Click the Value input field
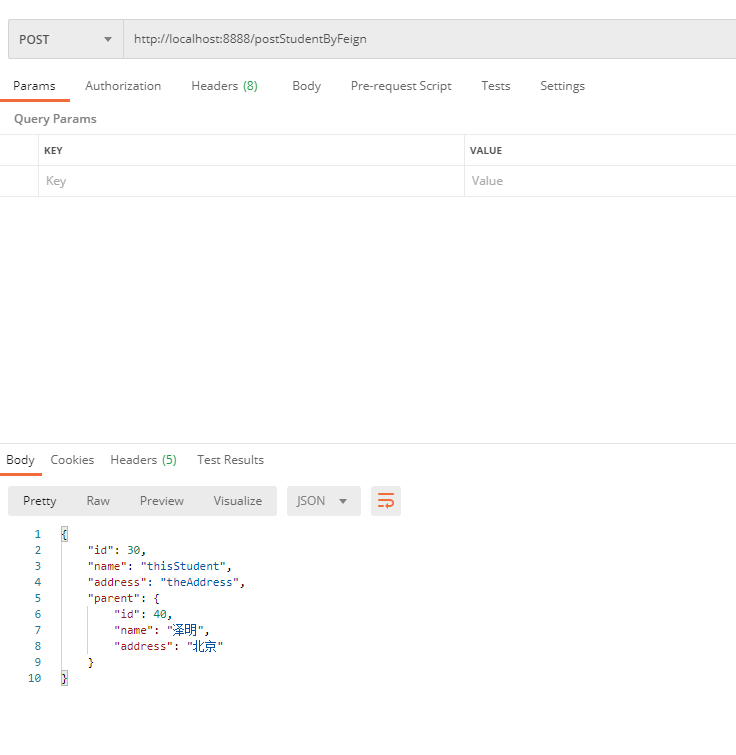The image size is (736, 755). point(600,181)
